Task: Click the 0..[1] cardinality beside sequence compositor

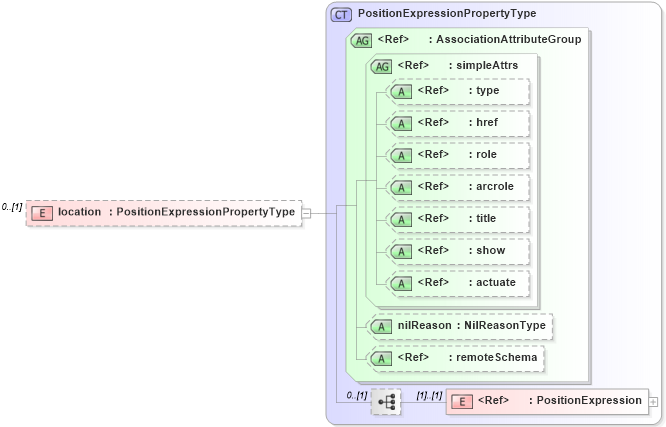Action: coord(356,396)
